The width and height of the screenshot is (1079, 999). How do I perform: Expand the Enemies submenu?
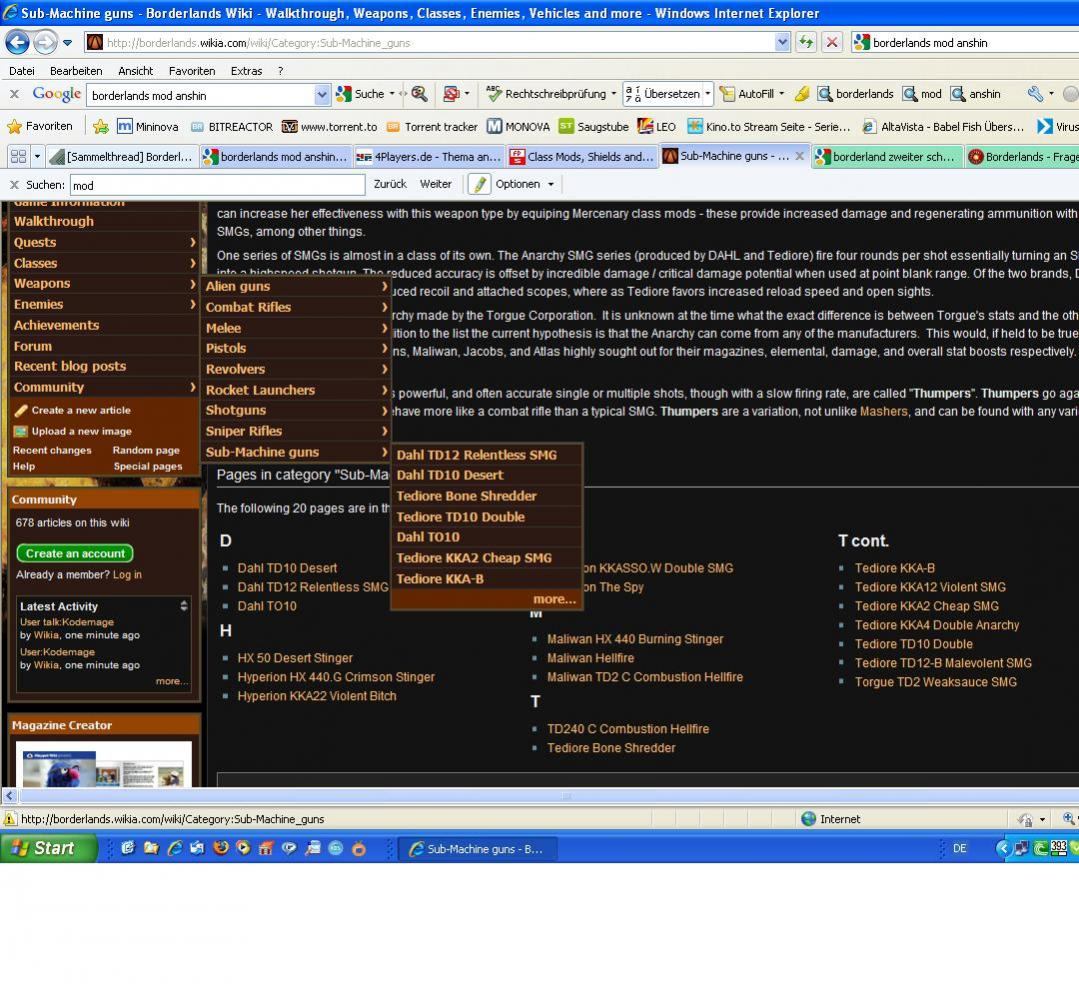click(x=105, y=304)
